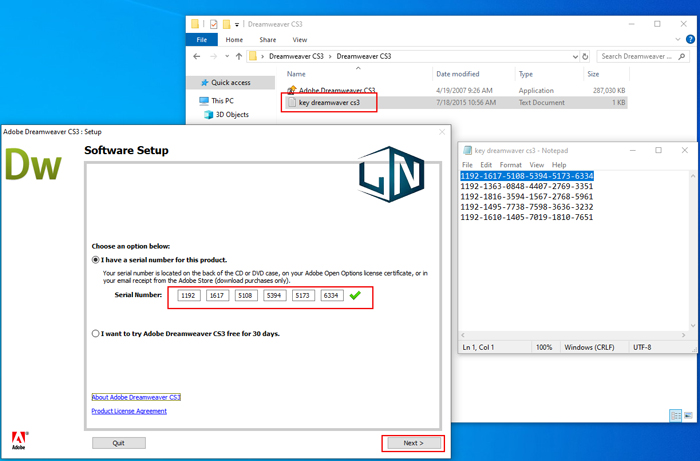Open the Home tab in Explorer
The height and width of the screenshot is (461, 700).
234,40
